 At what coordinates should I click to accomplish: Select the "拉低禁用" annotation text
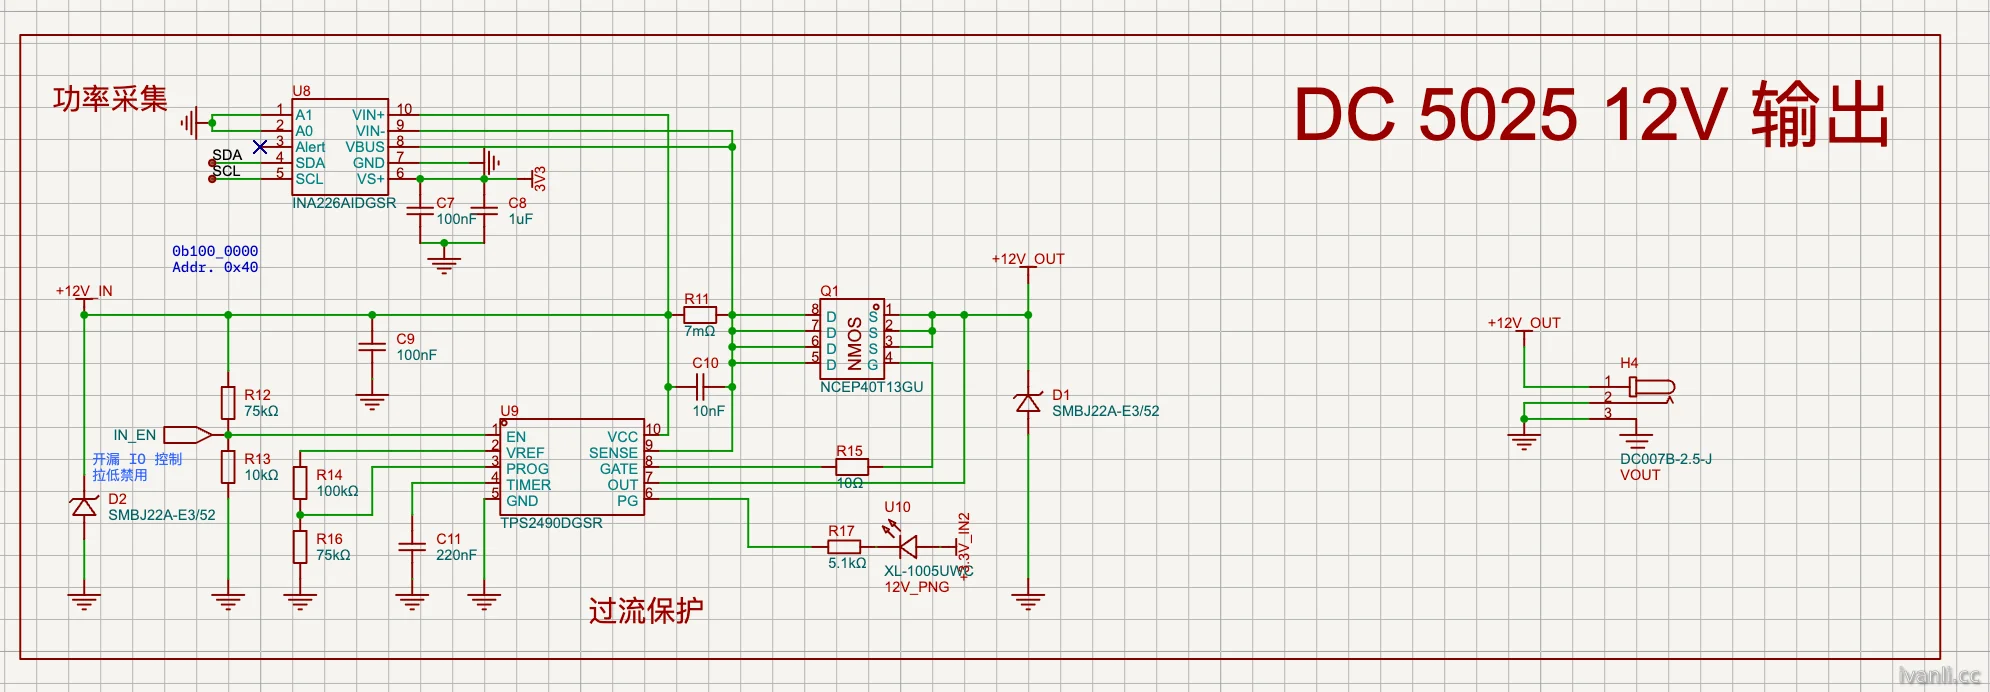point(120,475)
